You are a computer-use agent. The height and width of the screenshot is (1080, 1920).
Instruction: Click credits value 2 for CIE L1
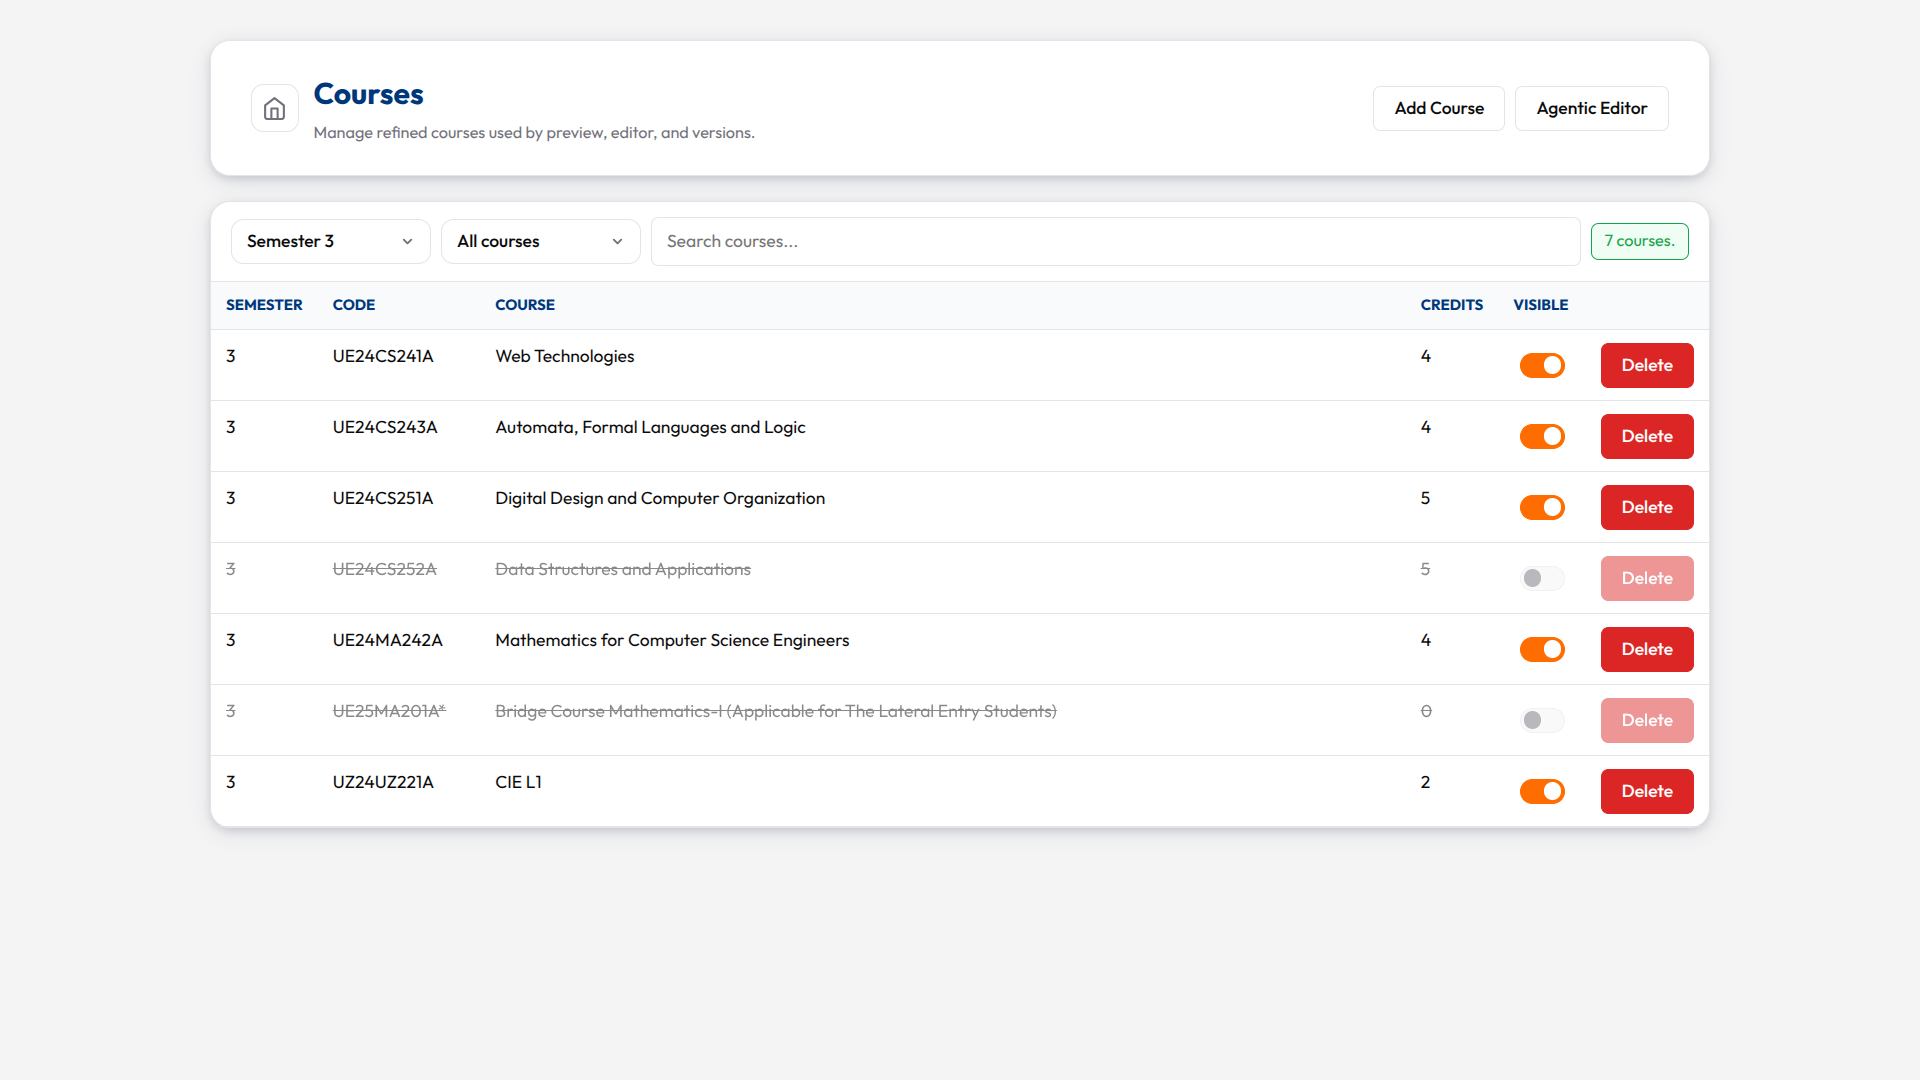[x=1425, y=782]
